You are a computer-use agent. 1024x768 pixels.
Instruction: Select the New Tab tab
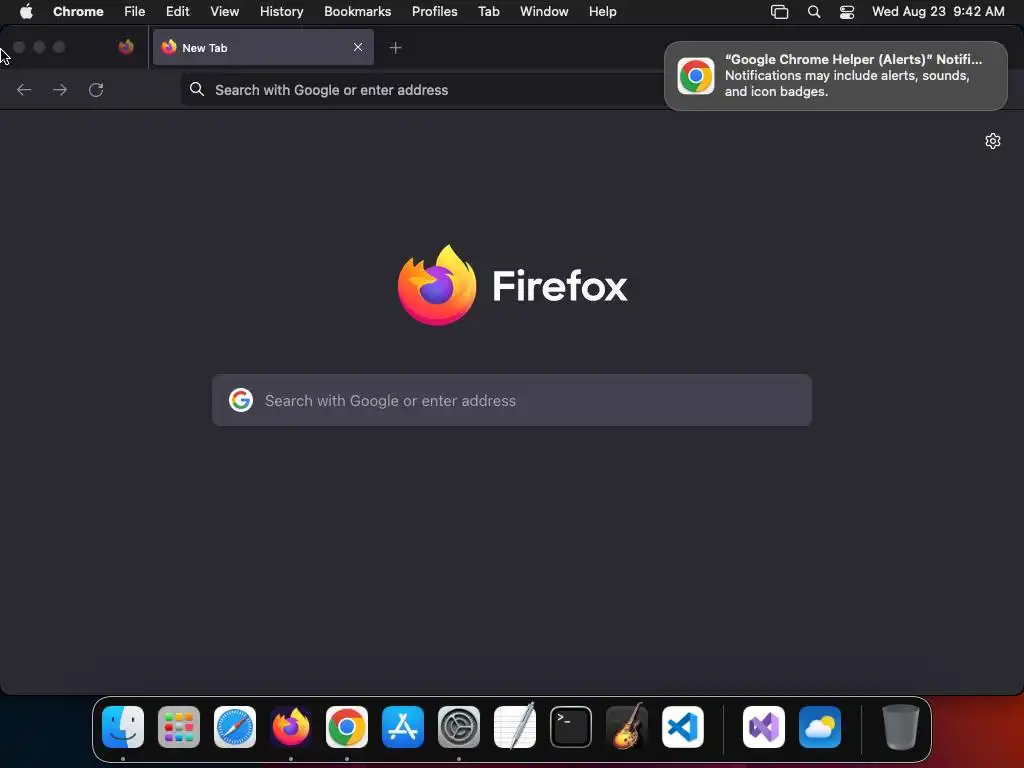coord(263,47)
